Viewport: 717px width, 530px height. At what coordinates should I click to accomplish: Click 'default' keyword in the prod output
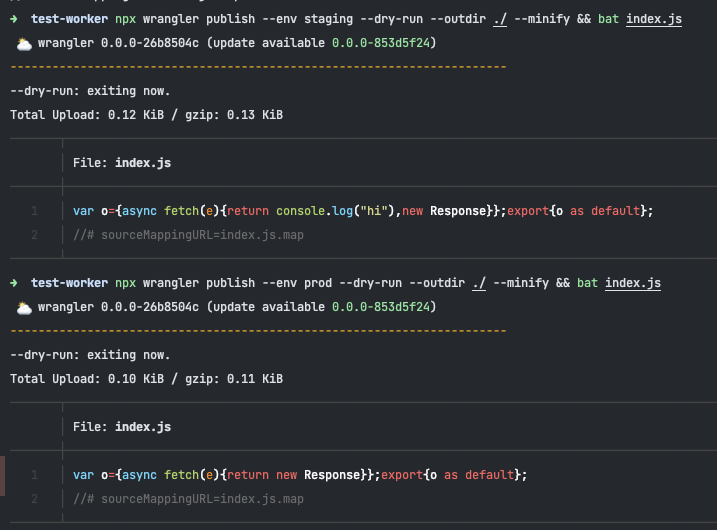489,475
